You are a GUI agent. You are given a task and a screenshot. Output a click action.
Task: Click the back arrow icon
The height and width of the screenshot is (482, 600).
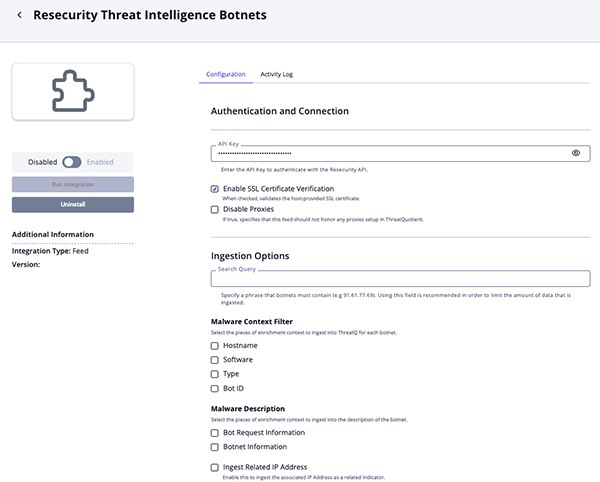[x=20, y=15]
